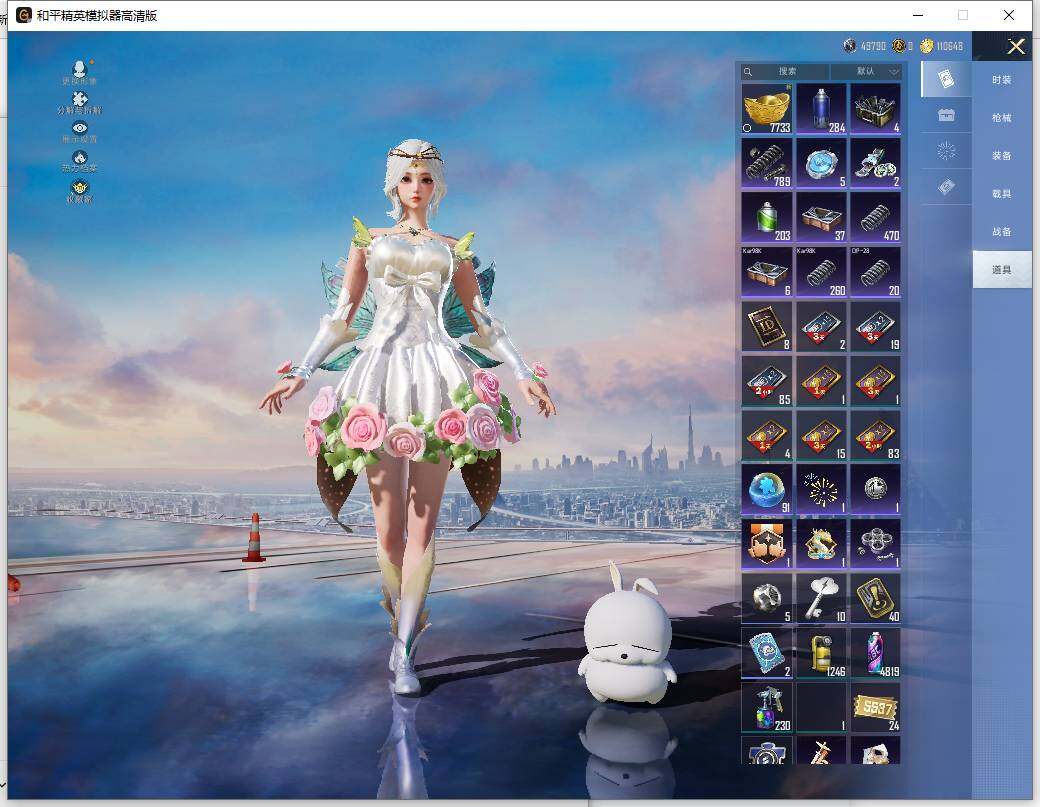Open the 分解与拆解 puzzle icon
The image size is (1040, 807).
80,101
